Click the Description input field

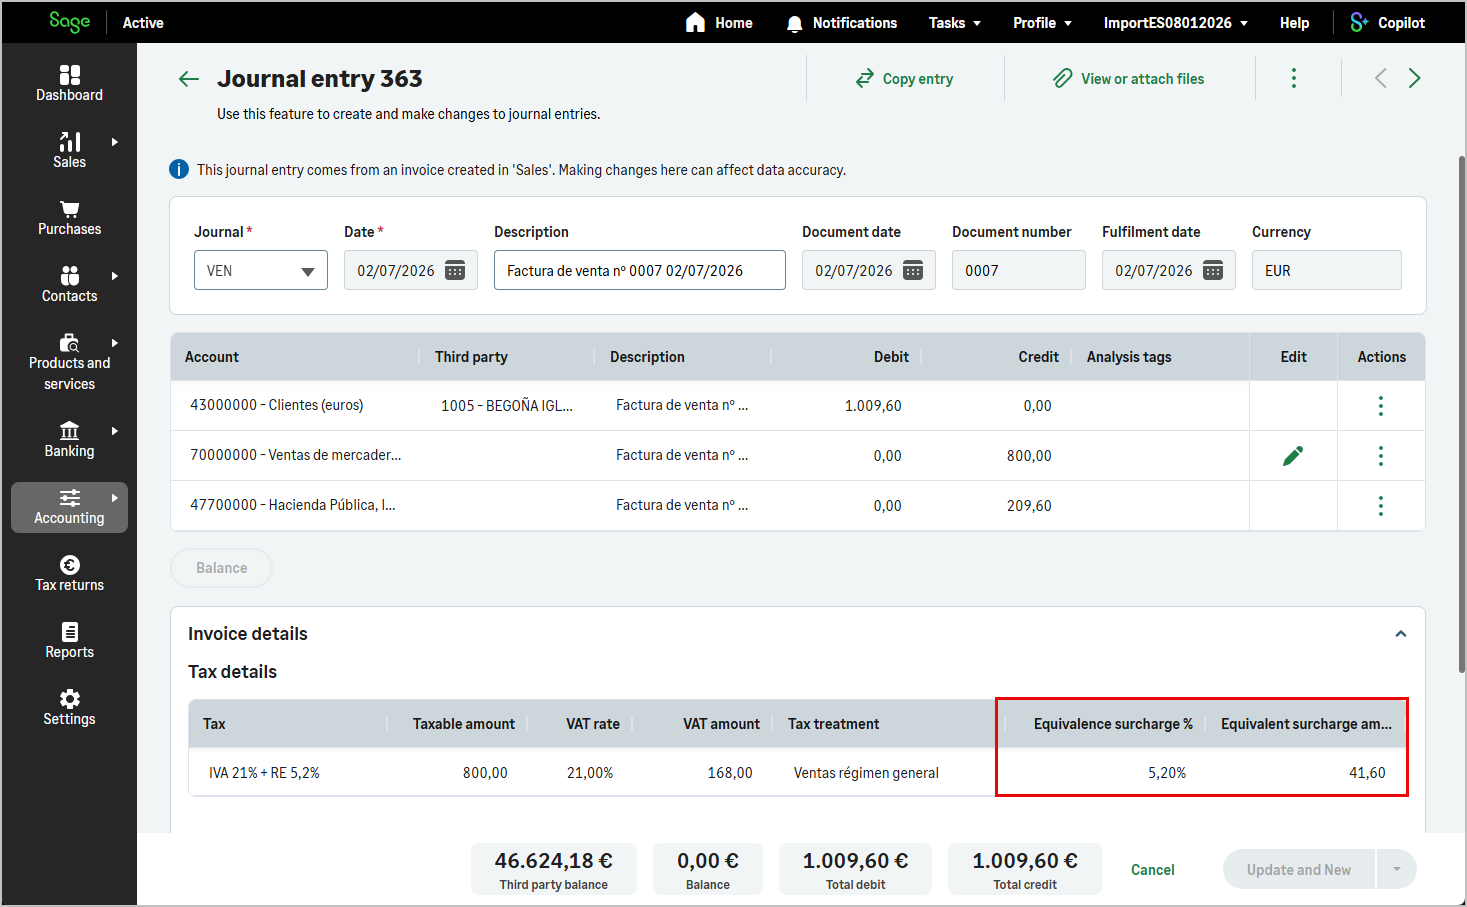point(640,270)
